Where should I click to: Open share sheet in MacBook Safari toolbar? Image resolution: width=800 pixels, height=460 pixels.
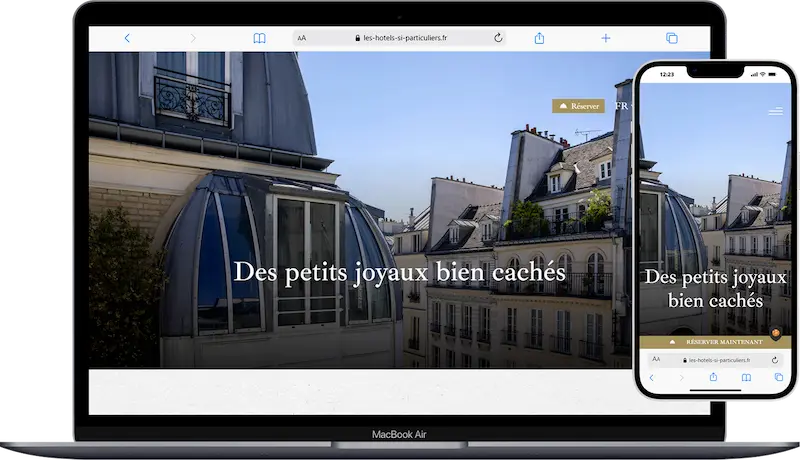pyautogui.click(x=539, y=38)
